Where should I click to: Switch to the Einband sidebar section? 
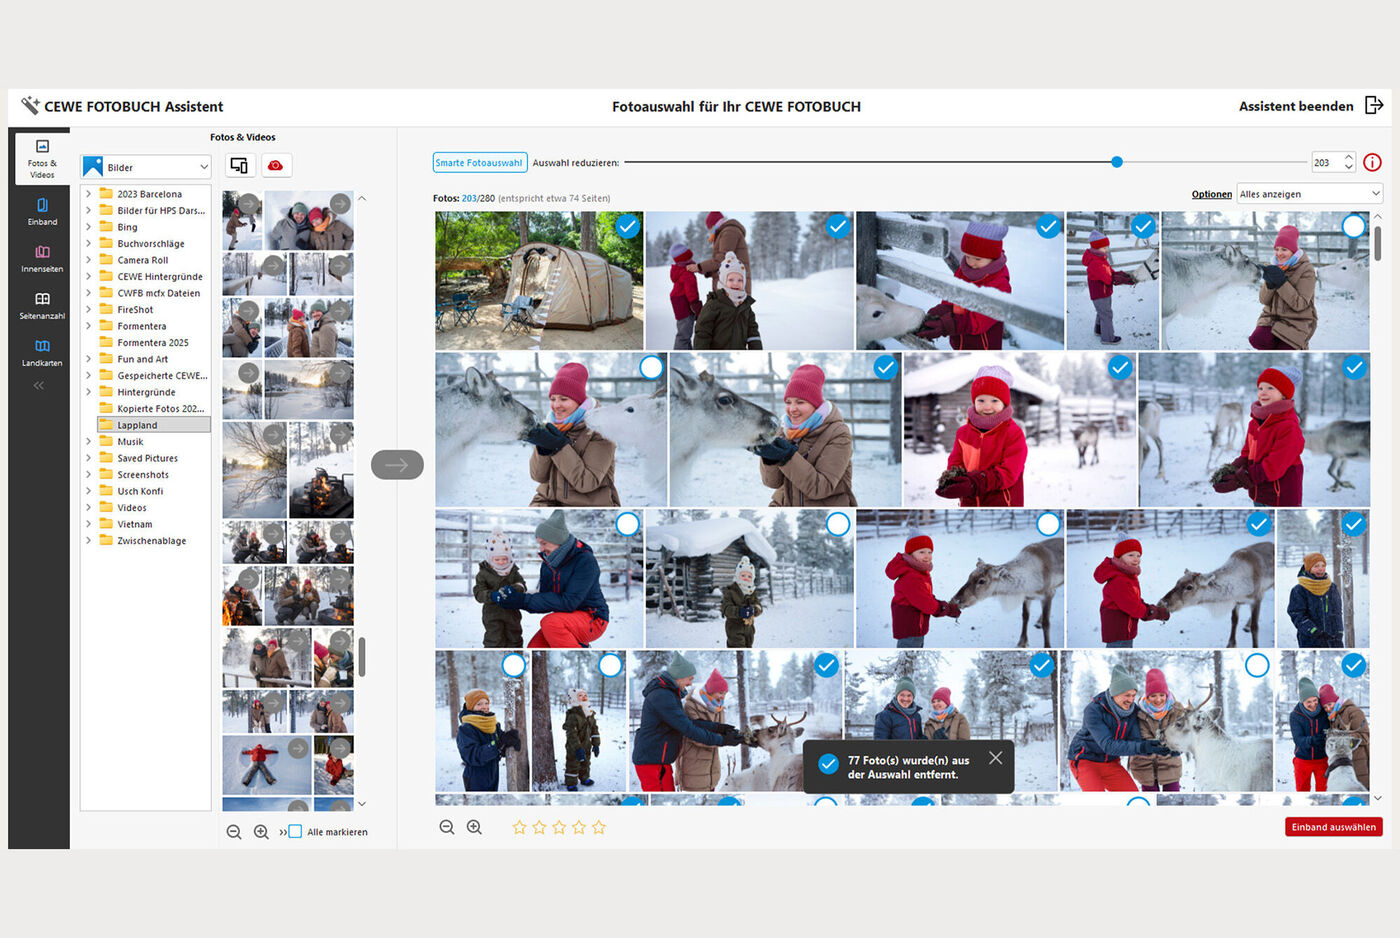42,211
